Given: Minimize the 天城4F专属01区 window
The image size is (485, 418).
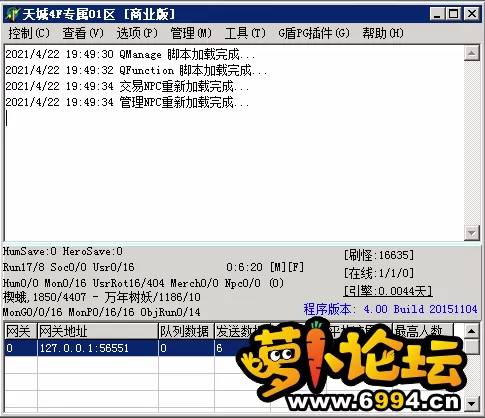Looking at the screenshot, I should click(x=437, y=14).
